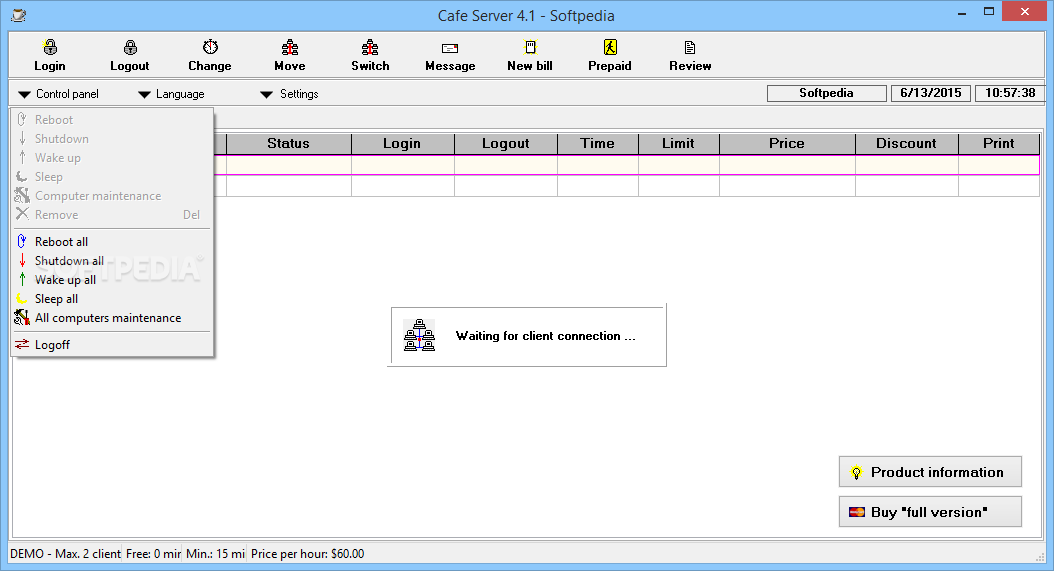1054x571 pixels.
Task: Choose Wake up all from menu
Action: point(112,279)
